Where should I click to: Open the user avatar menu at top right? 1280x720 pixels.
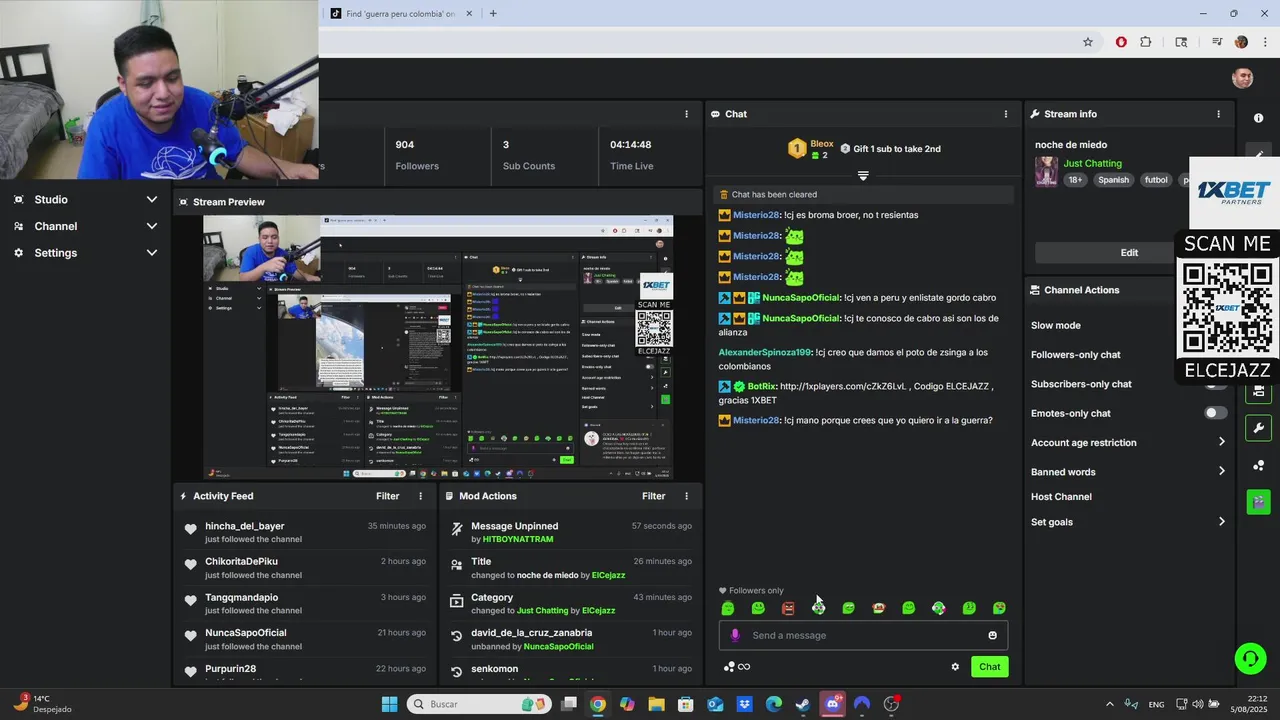click(x=1242, y=78)
